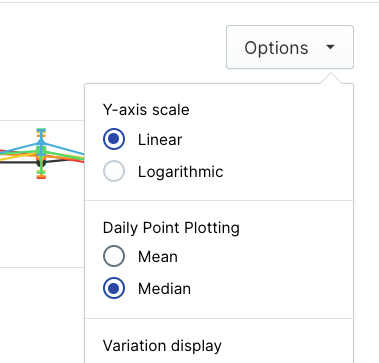Click the green data point on chart
Viewport: 379px width, 363px height.
[41, 151]
